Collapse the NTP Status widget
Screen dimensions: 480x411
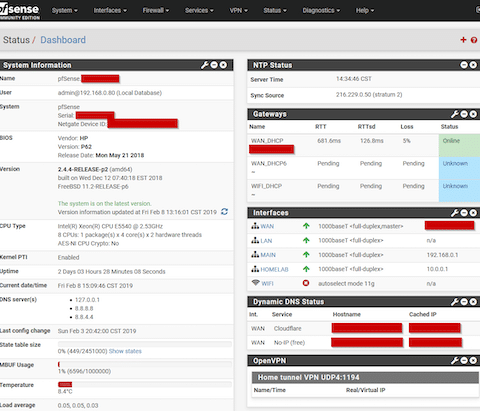pos(464,65)
